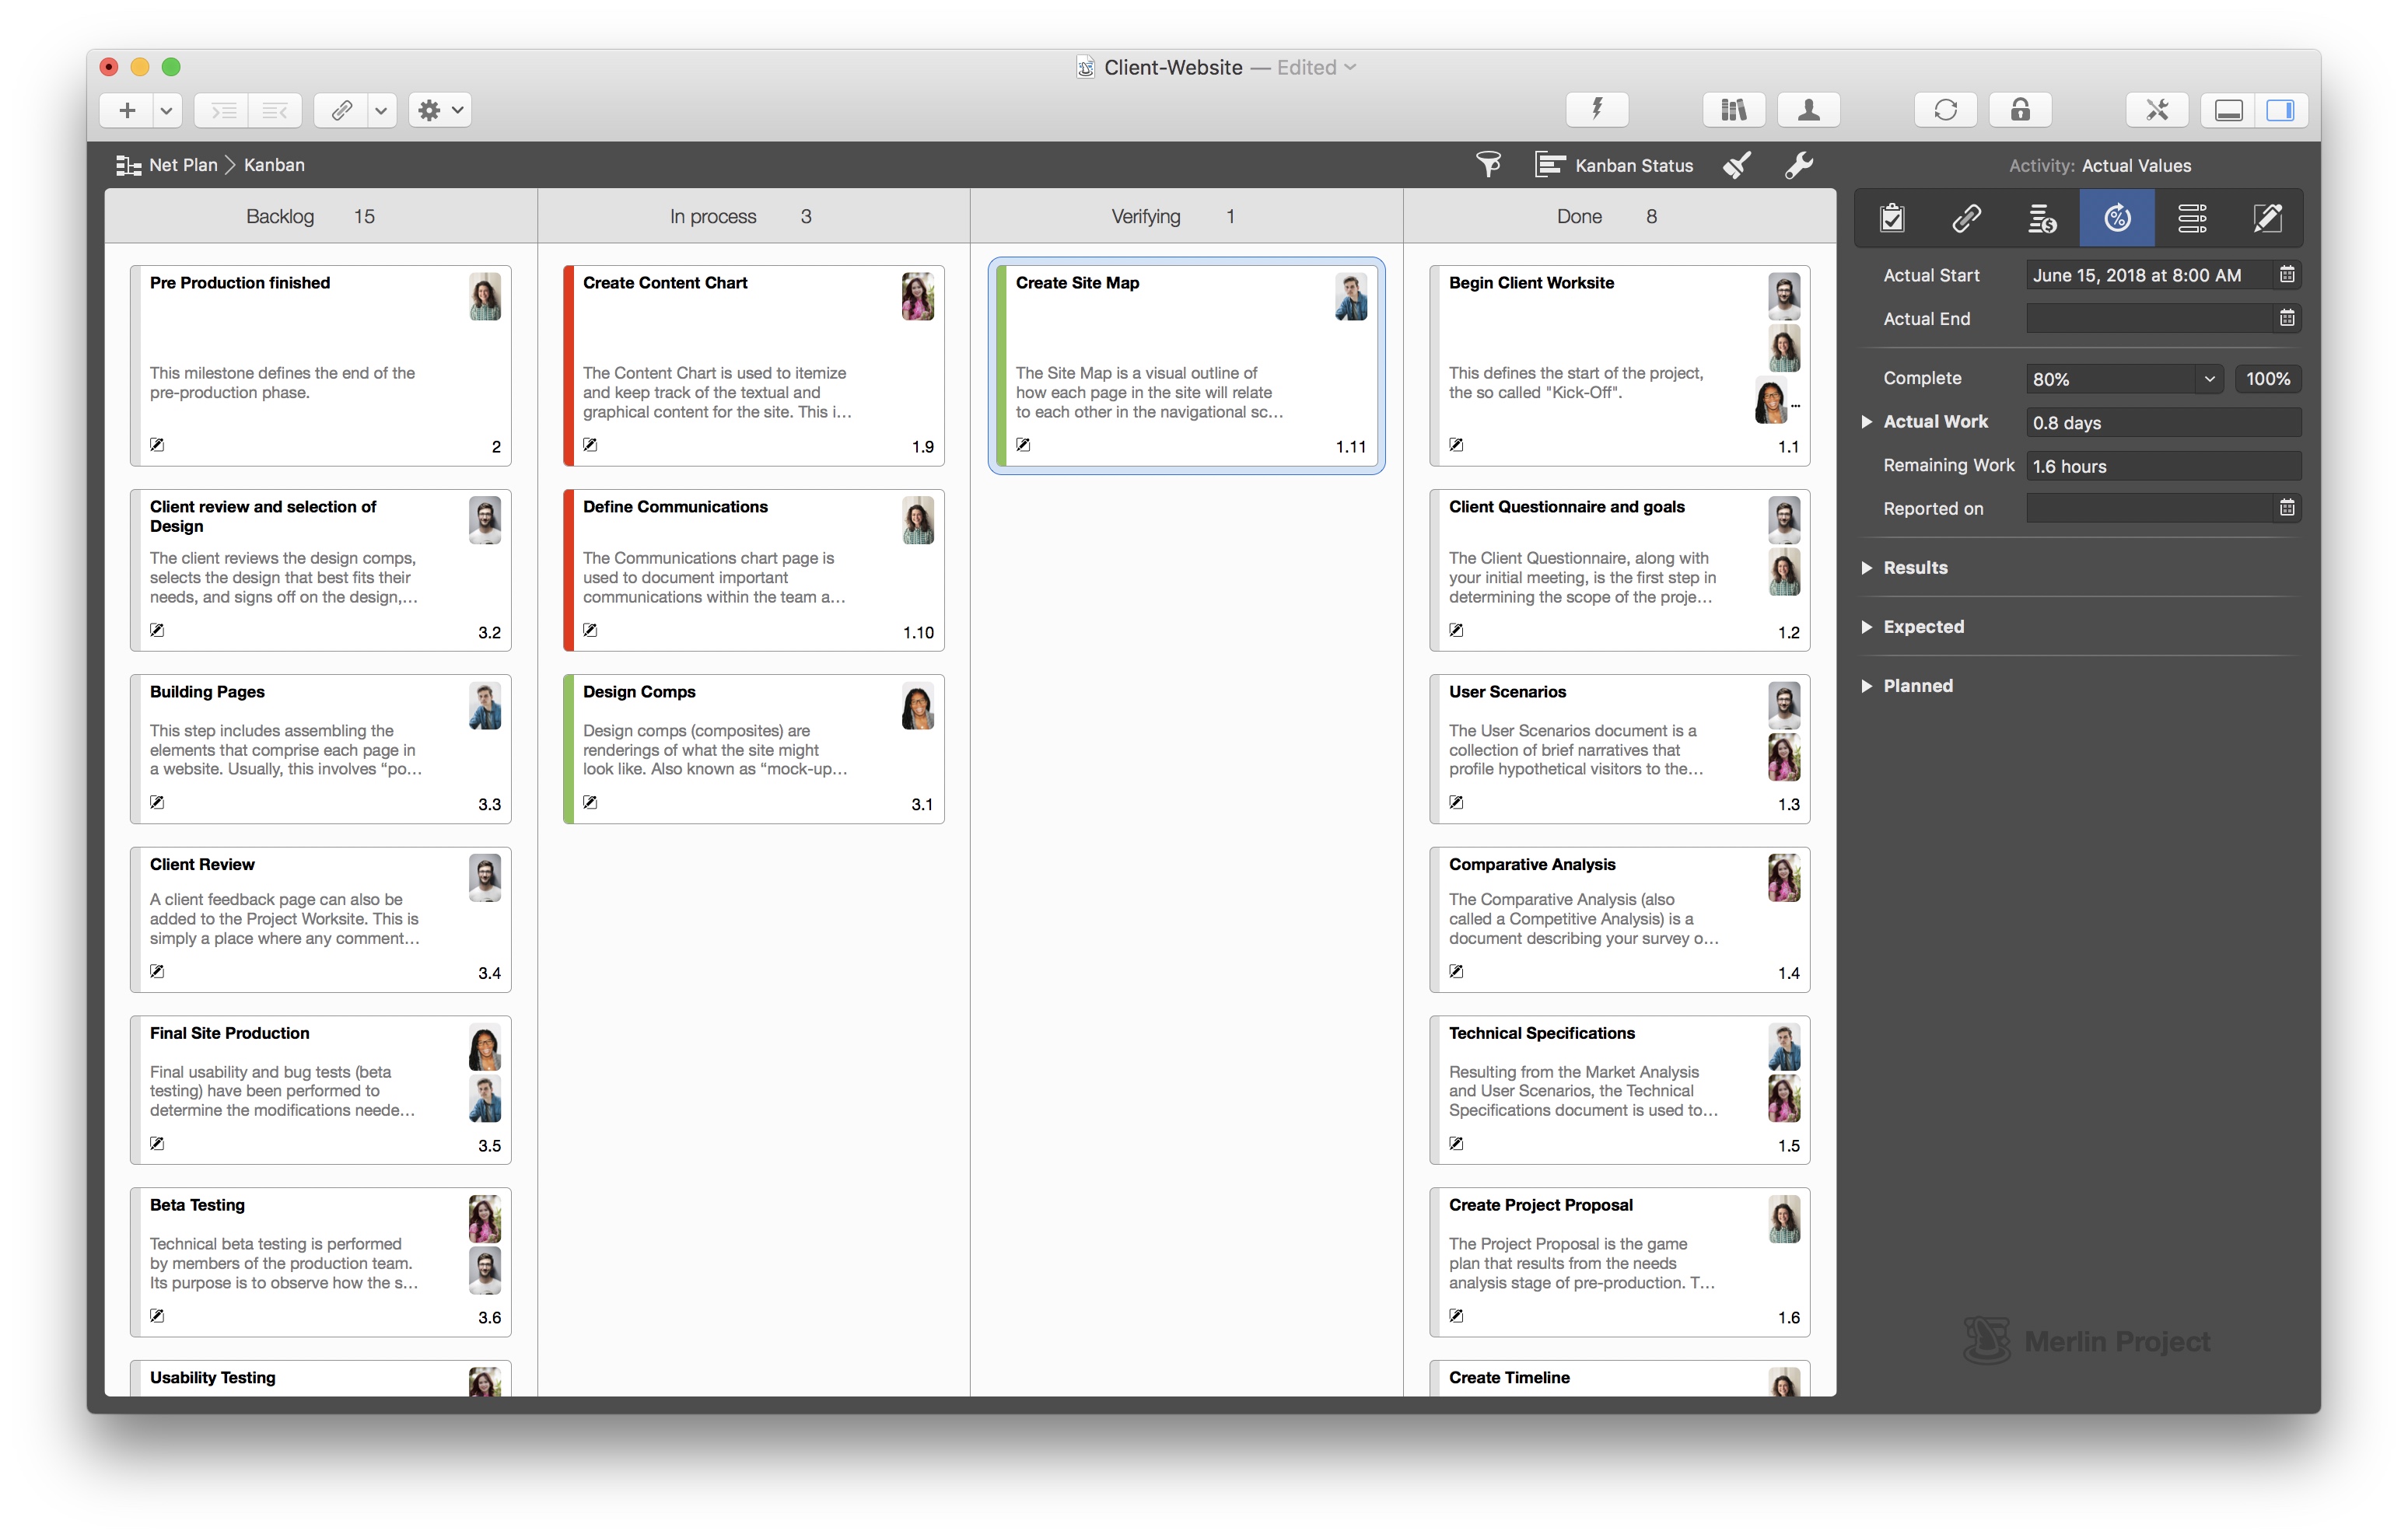Open the Complete percentage dropdown
Screen dimensions: 2408x1538
click(2209, 378)
